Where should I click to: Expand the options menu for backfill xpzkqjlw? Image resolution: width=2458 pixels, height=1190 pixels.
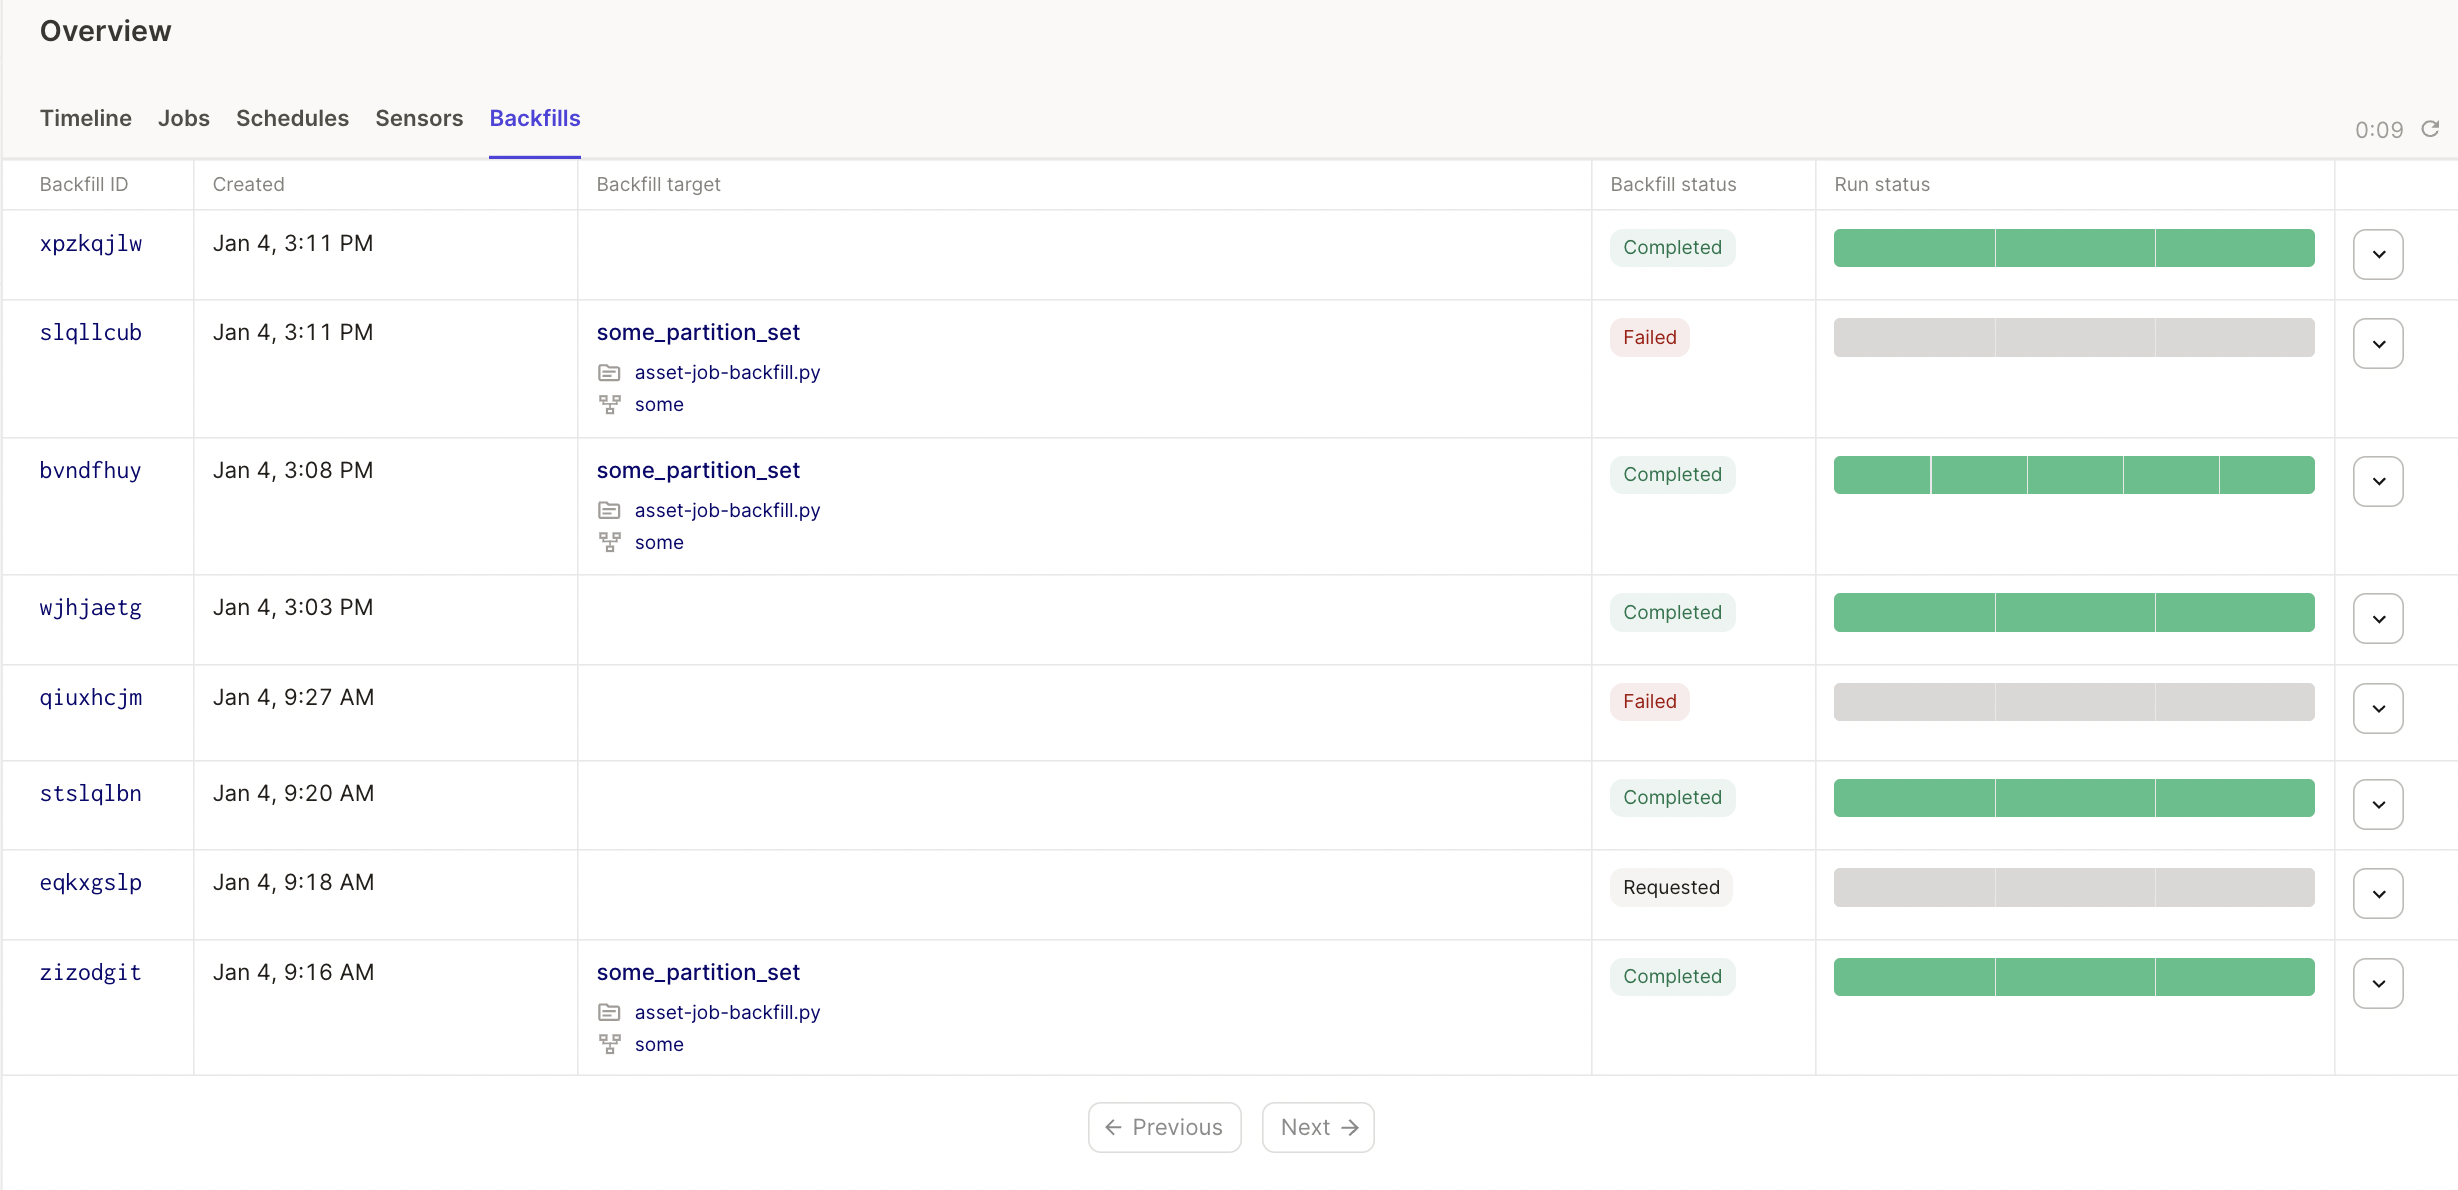point(2379,254)
